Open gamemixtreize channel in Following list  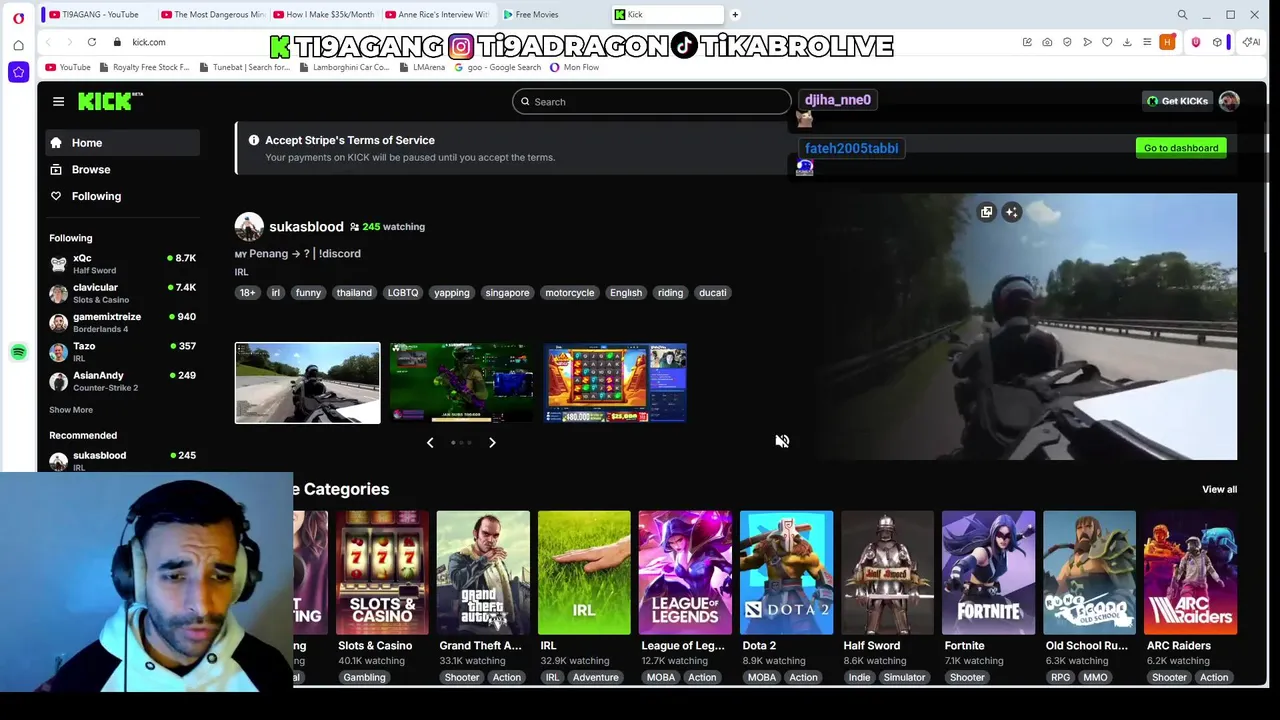coord(122,322)
